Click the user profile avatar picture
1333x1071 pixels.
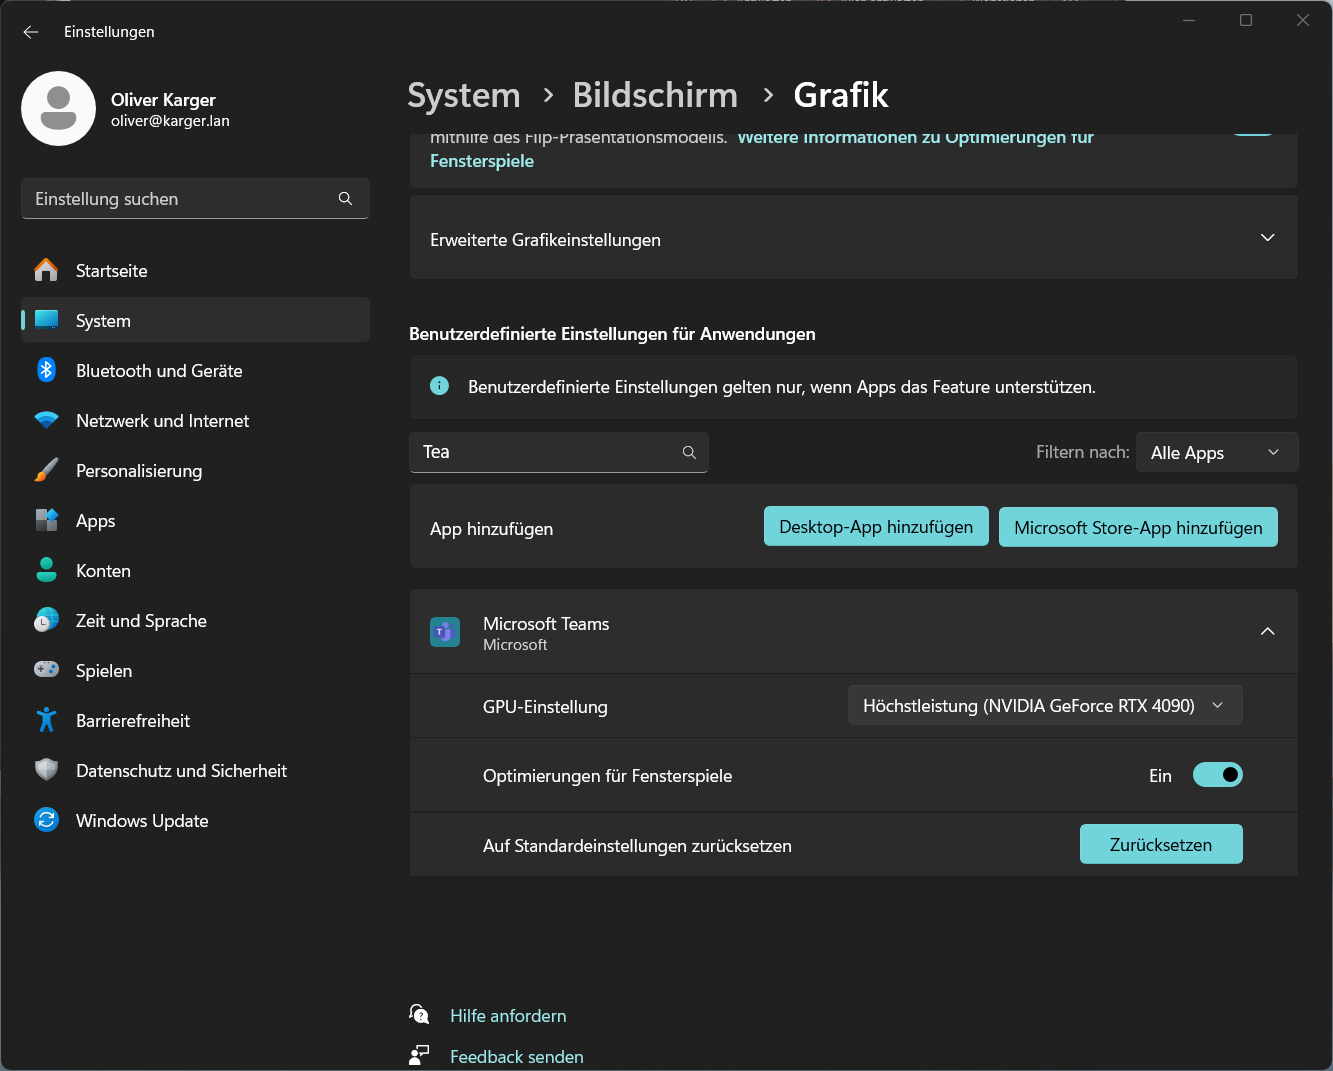(x=59, y=109)
